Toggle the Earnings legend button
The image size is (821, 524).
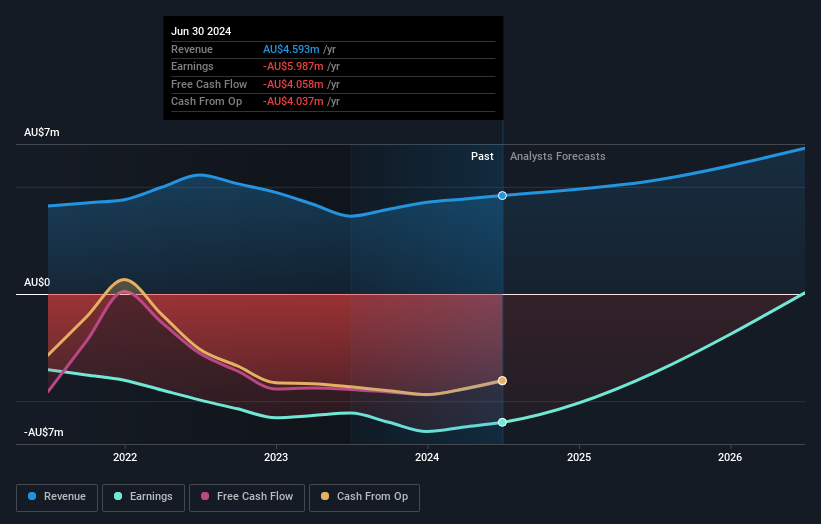(143, 497)
